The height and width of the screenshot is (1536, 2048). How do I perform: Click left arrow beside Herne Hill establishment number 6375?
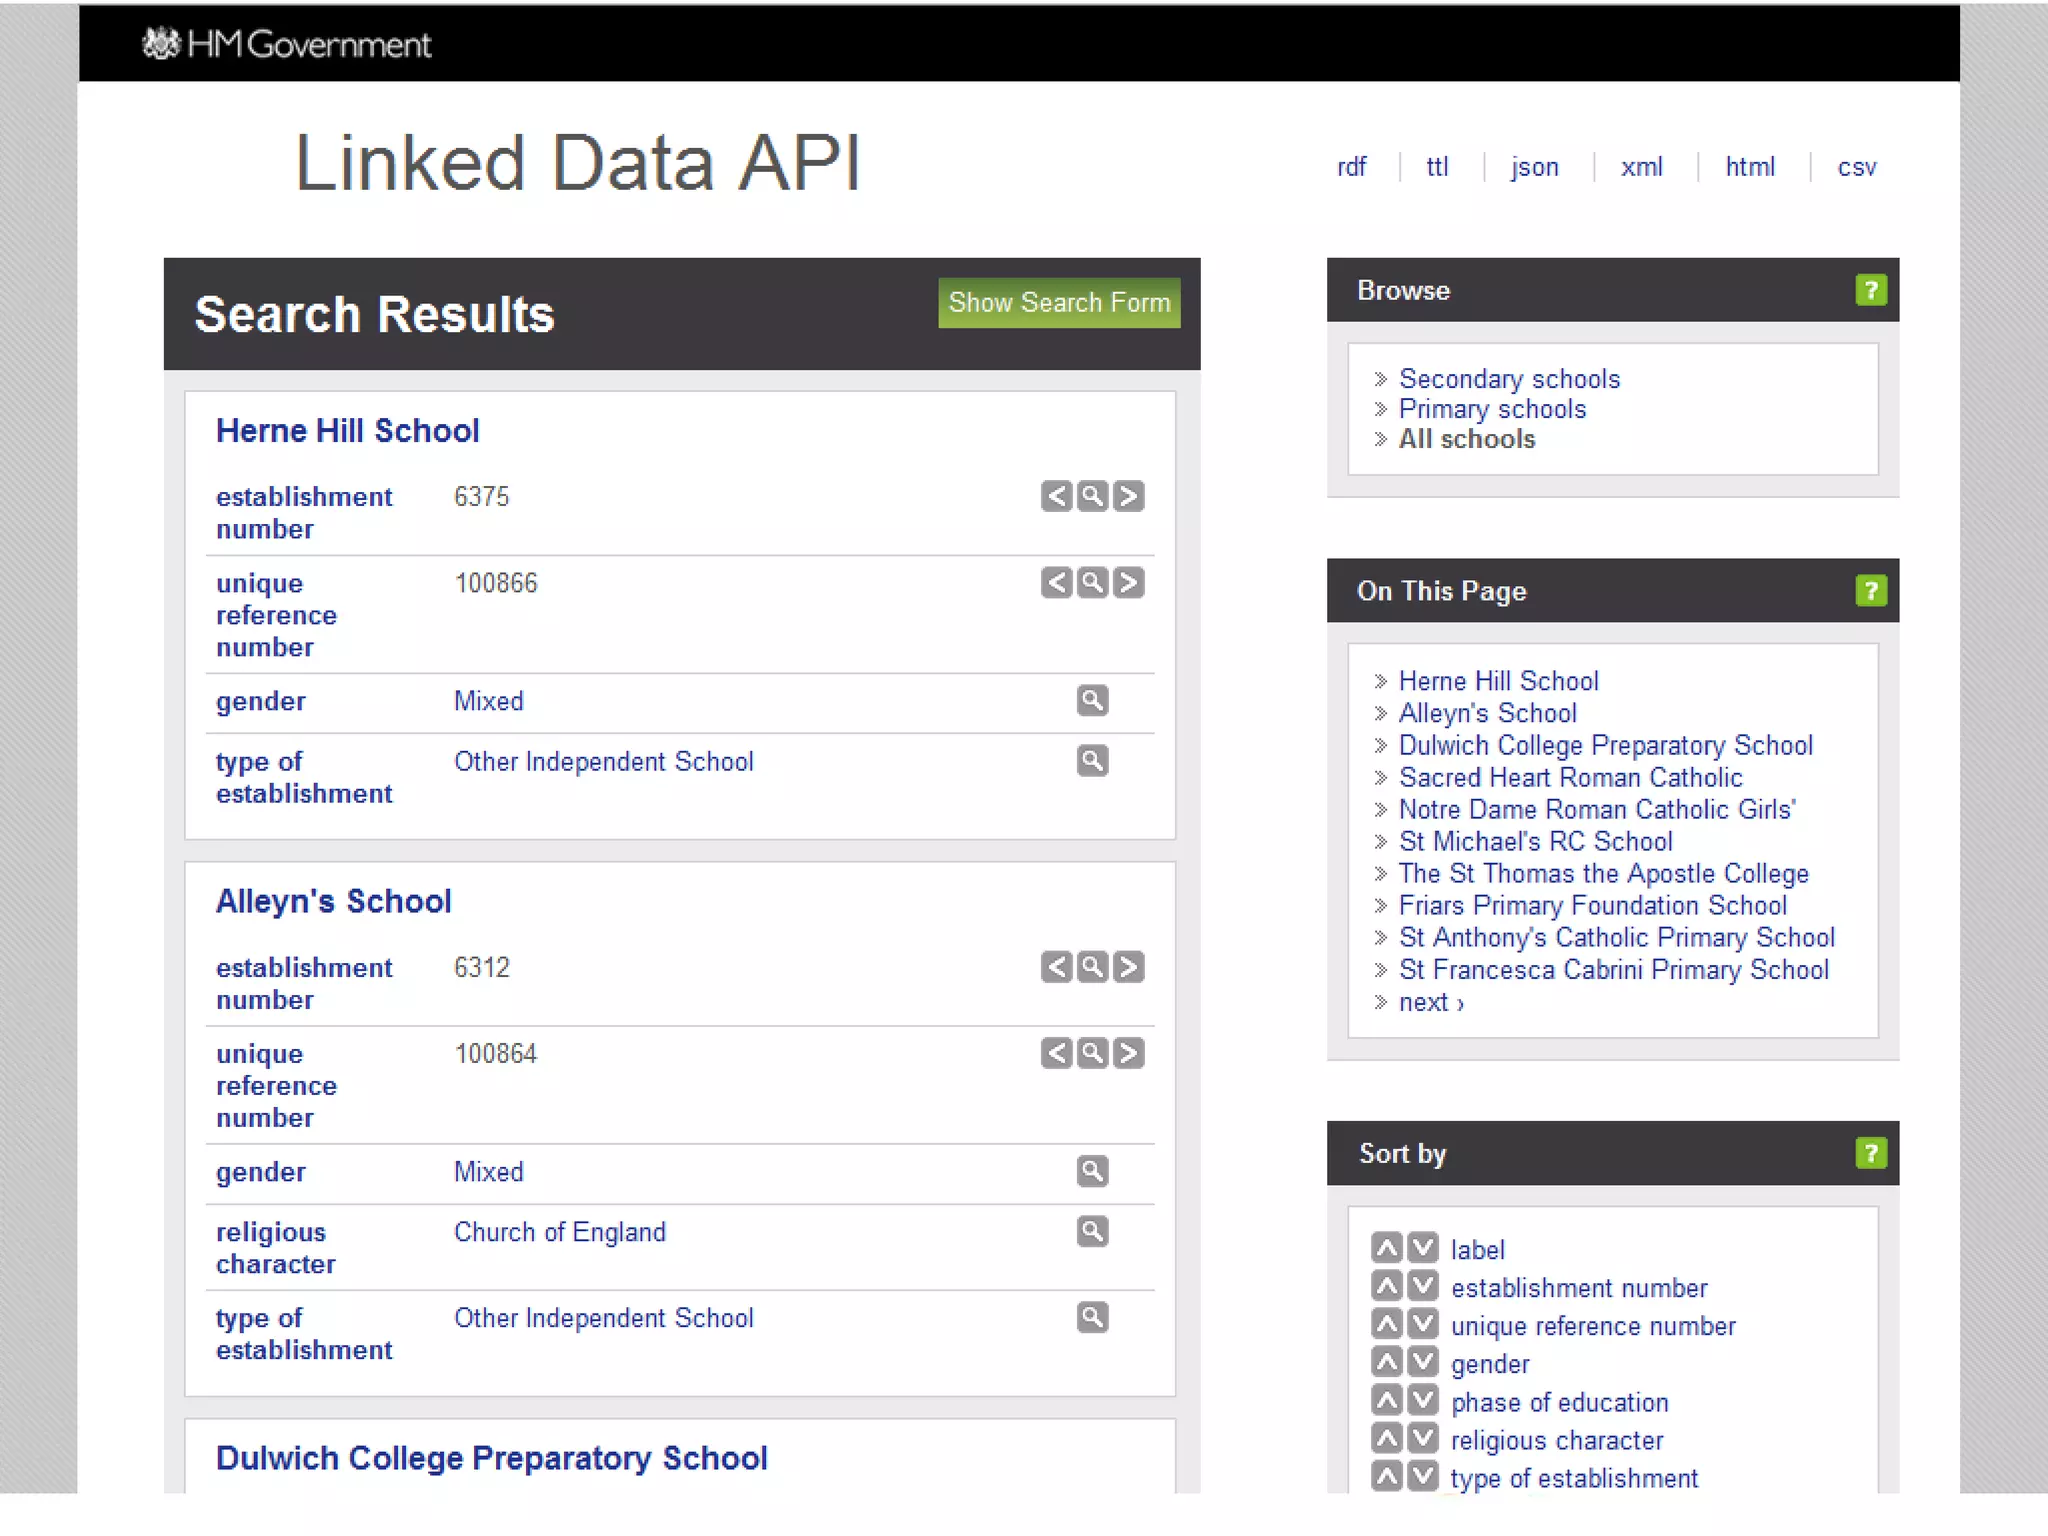point(1056,496)
